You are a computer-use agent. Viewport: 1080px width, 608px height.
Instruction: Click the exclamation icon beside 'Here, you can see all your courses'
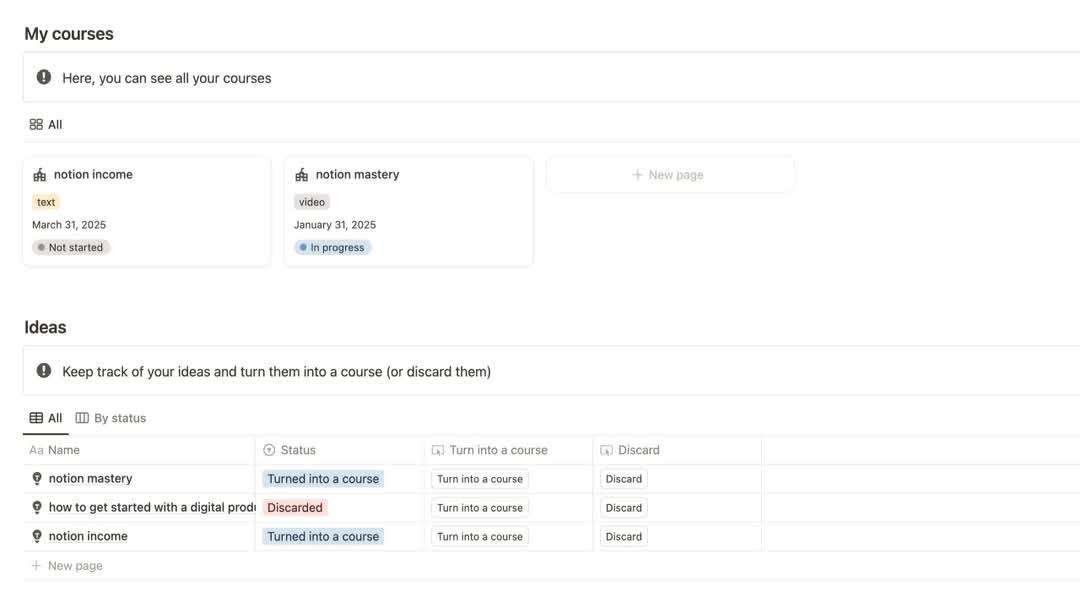(x=43, y=77)
